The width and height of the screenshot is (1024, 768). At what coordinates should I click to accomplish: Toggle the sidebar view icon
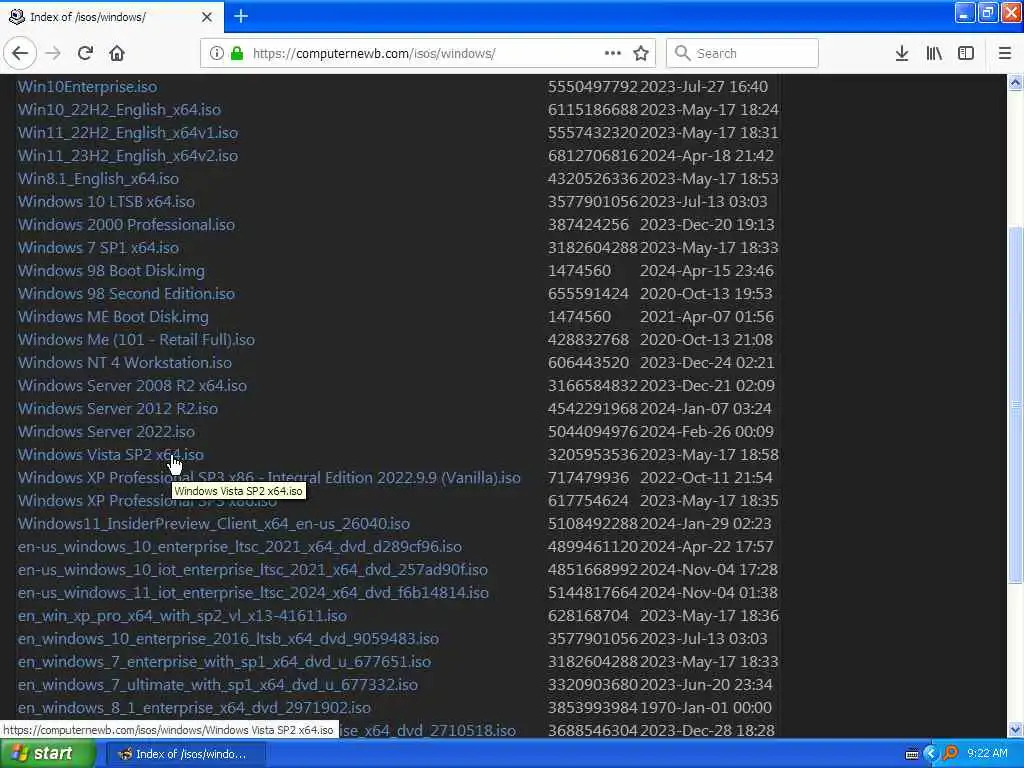tap(966, 53)
